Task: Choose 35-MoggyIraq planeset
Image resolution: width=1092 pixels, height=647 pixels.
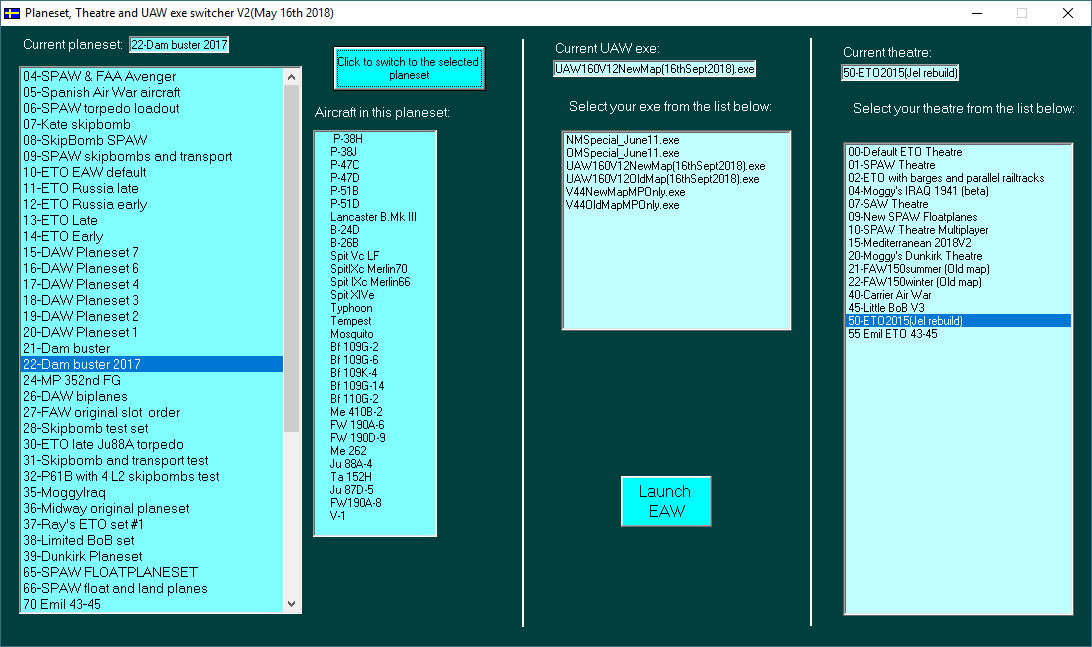Action: (x=152, y=492)
